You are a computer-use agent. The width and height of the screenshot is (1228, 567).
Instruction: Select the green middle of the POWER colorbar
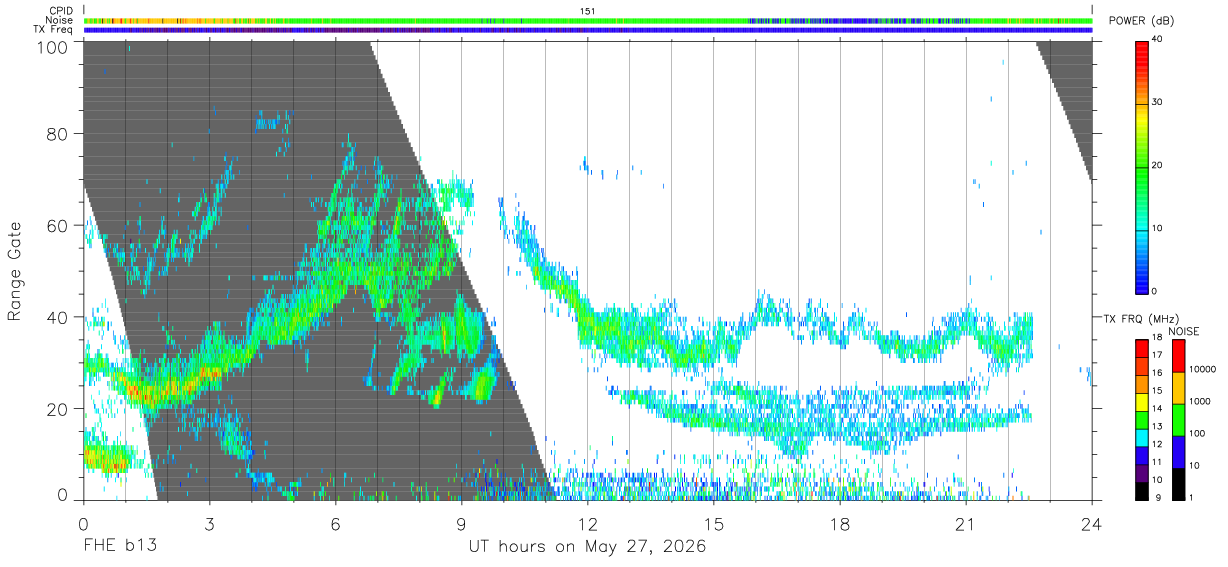[1142, 165]
